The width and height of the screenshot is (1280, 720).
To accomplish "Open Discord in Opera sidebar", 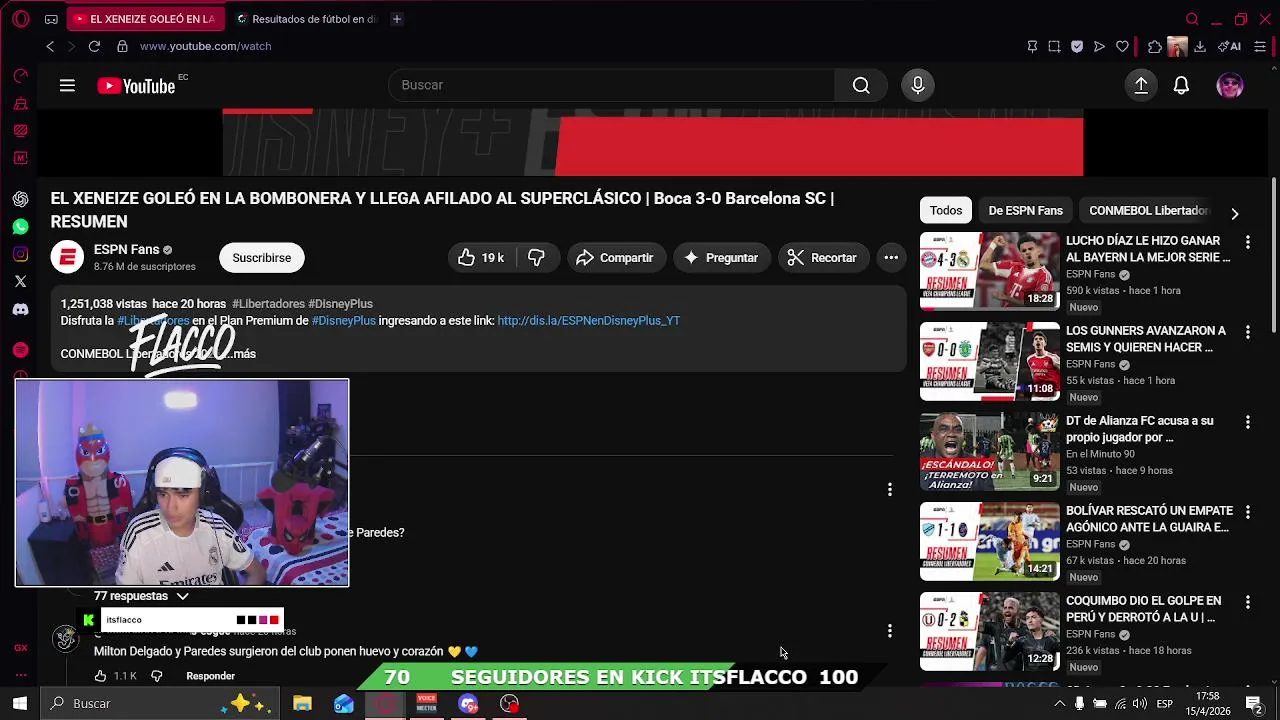I will pos(20,309).
